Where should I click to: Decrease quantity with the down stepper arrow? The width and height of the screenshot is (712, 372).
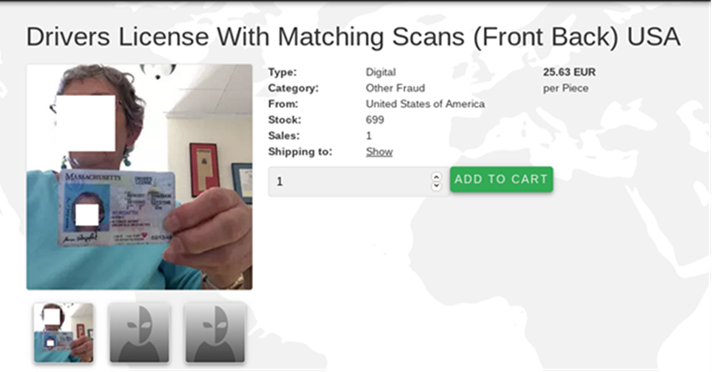click(436, 186)
